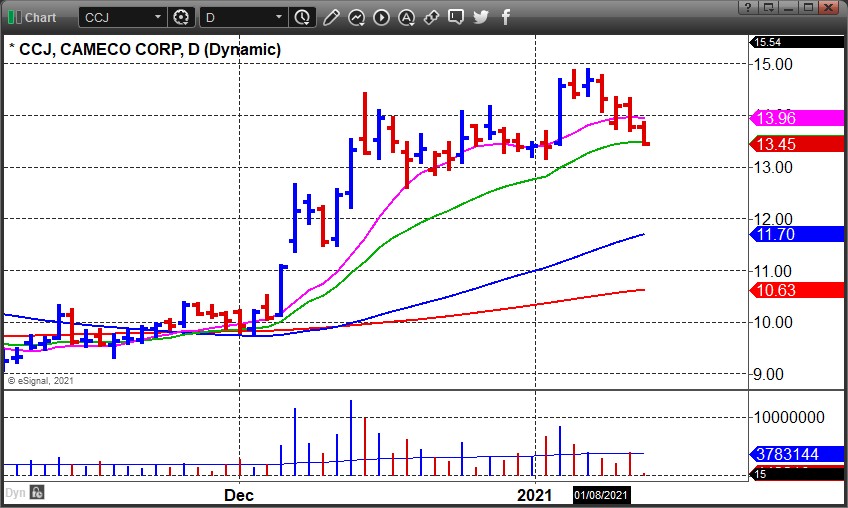Maximize the chart window
Screen dimensions: 848x508
(808, 7)
